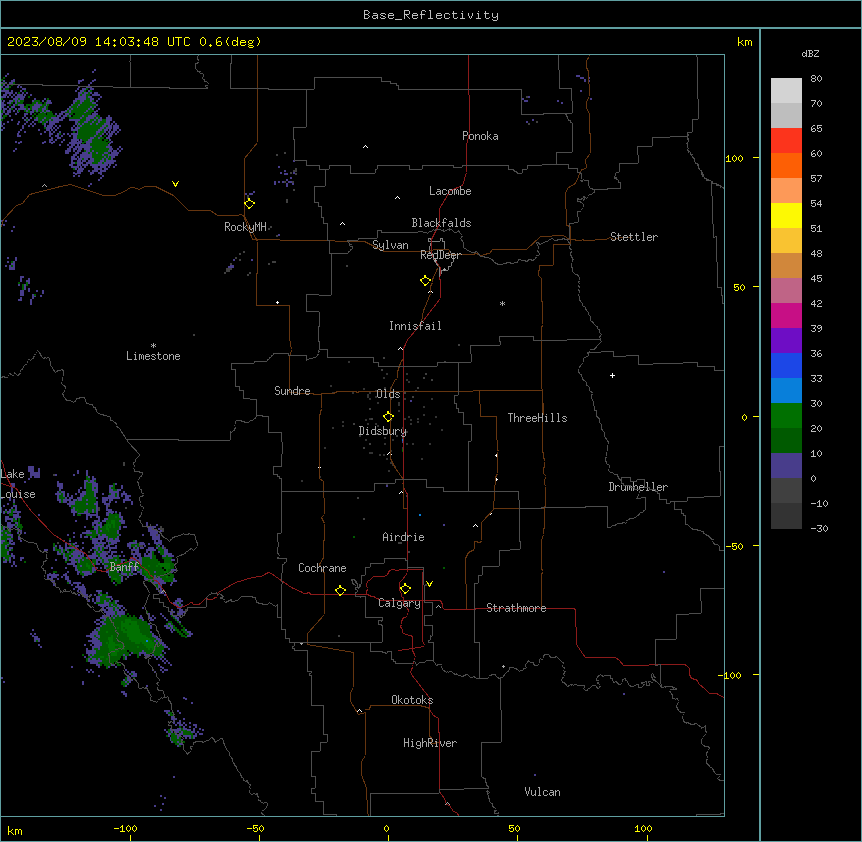The height and width of the screenshot is (842, 862).
Task: Click the dBZ legend heading
Action: click(x=810, y=53)
